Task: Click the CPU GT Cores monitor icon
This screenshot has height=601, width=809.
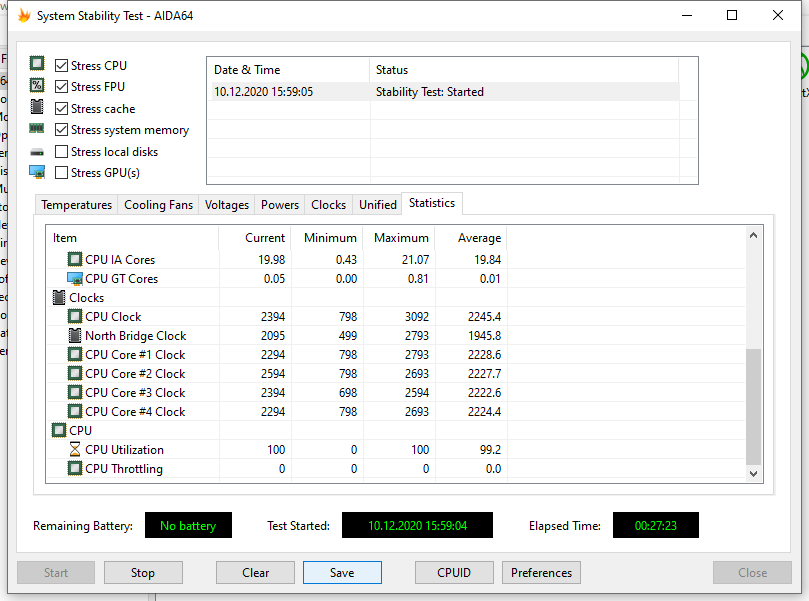Action: 75,279
